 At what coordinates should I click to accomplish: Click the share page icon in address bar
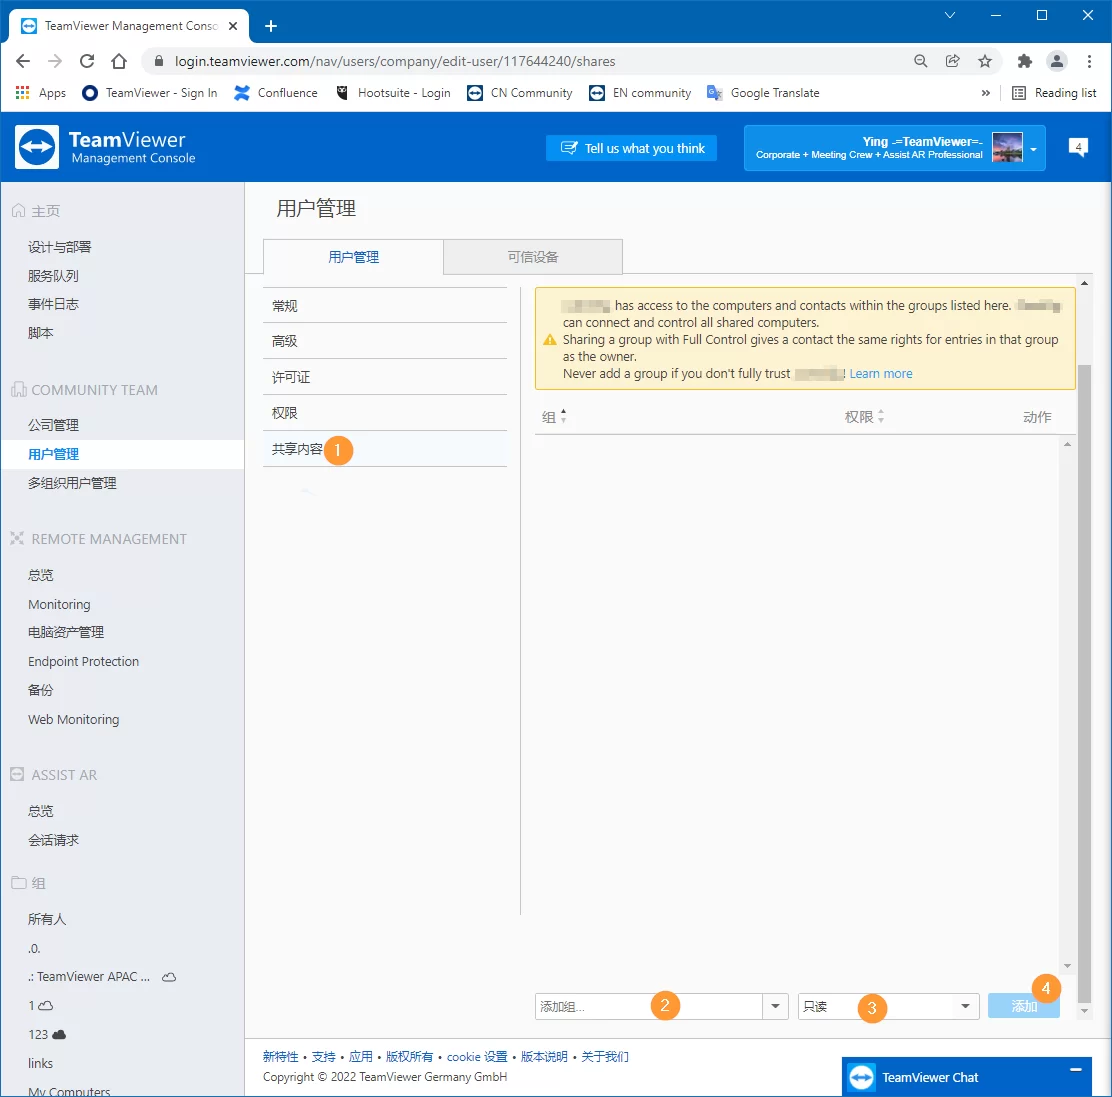(x=952, y=61)
